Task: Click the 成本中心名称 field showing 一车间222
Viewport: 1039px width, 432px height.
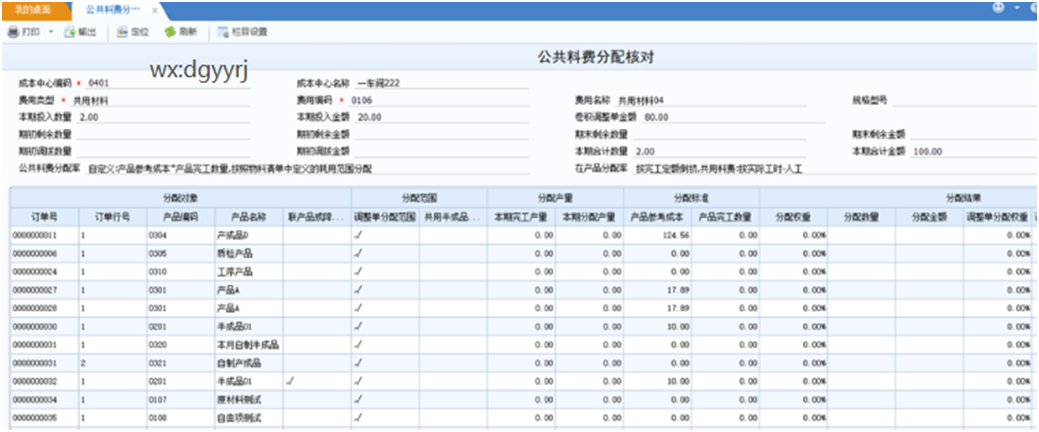Action: [x=441, y=83]
